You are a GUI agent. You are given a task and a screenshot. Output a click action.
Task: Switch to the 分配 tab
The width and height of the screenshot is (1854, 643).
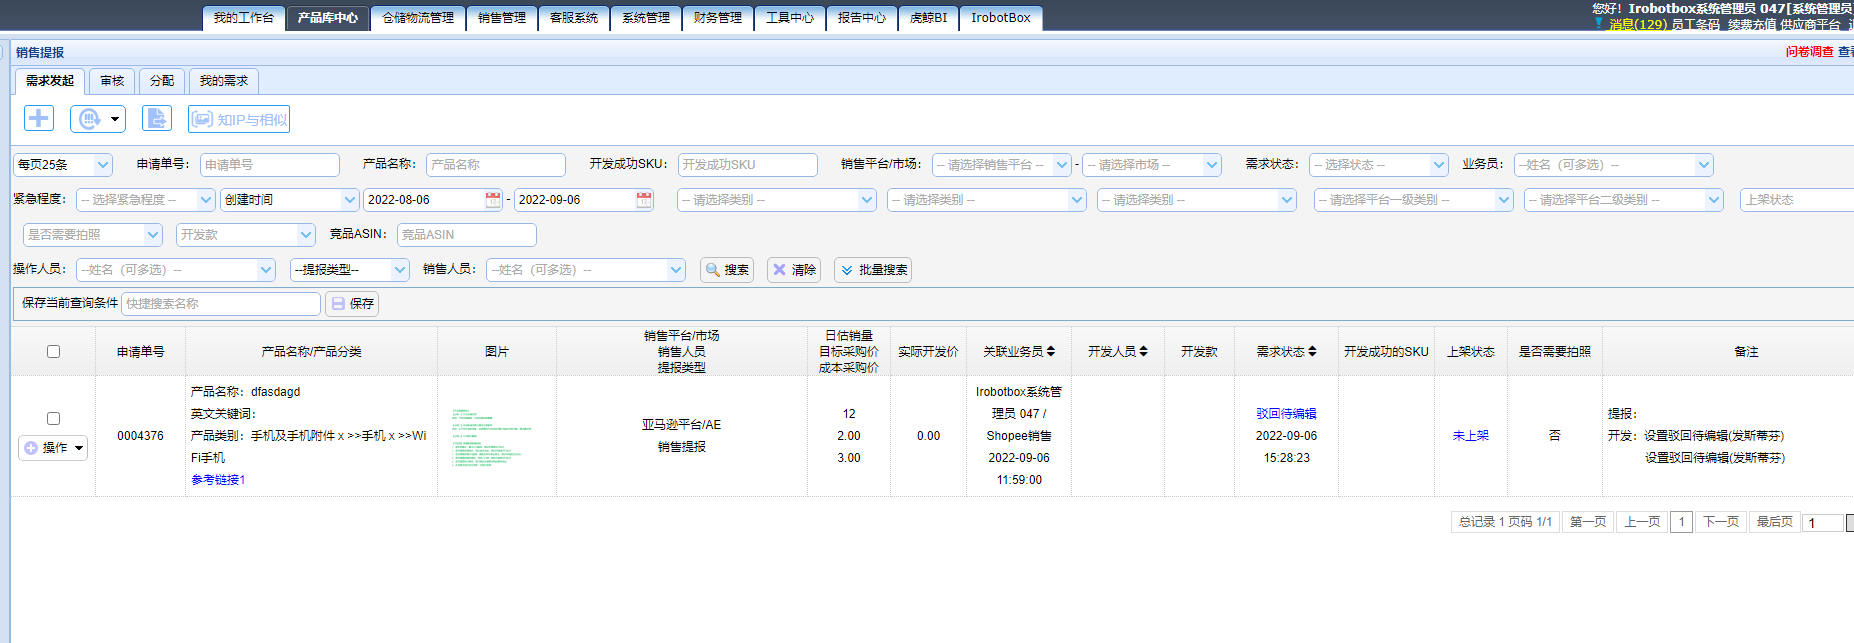[162, 81]
